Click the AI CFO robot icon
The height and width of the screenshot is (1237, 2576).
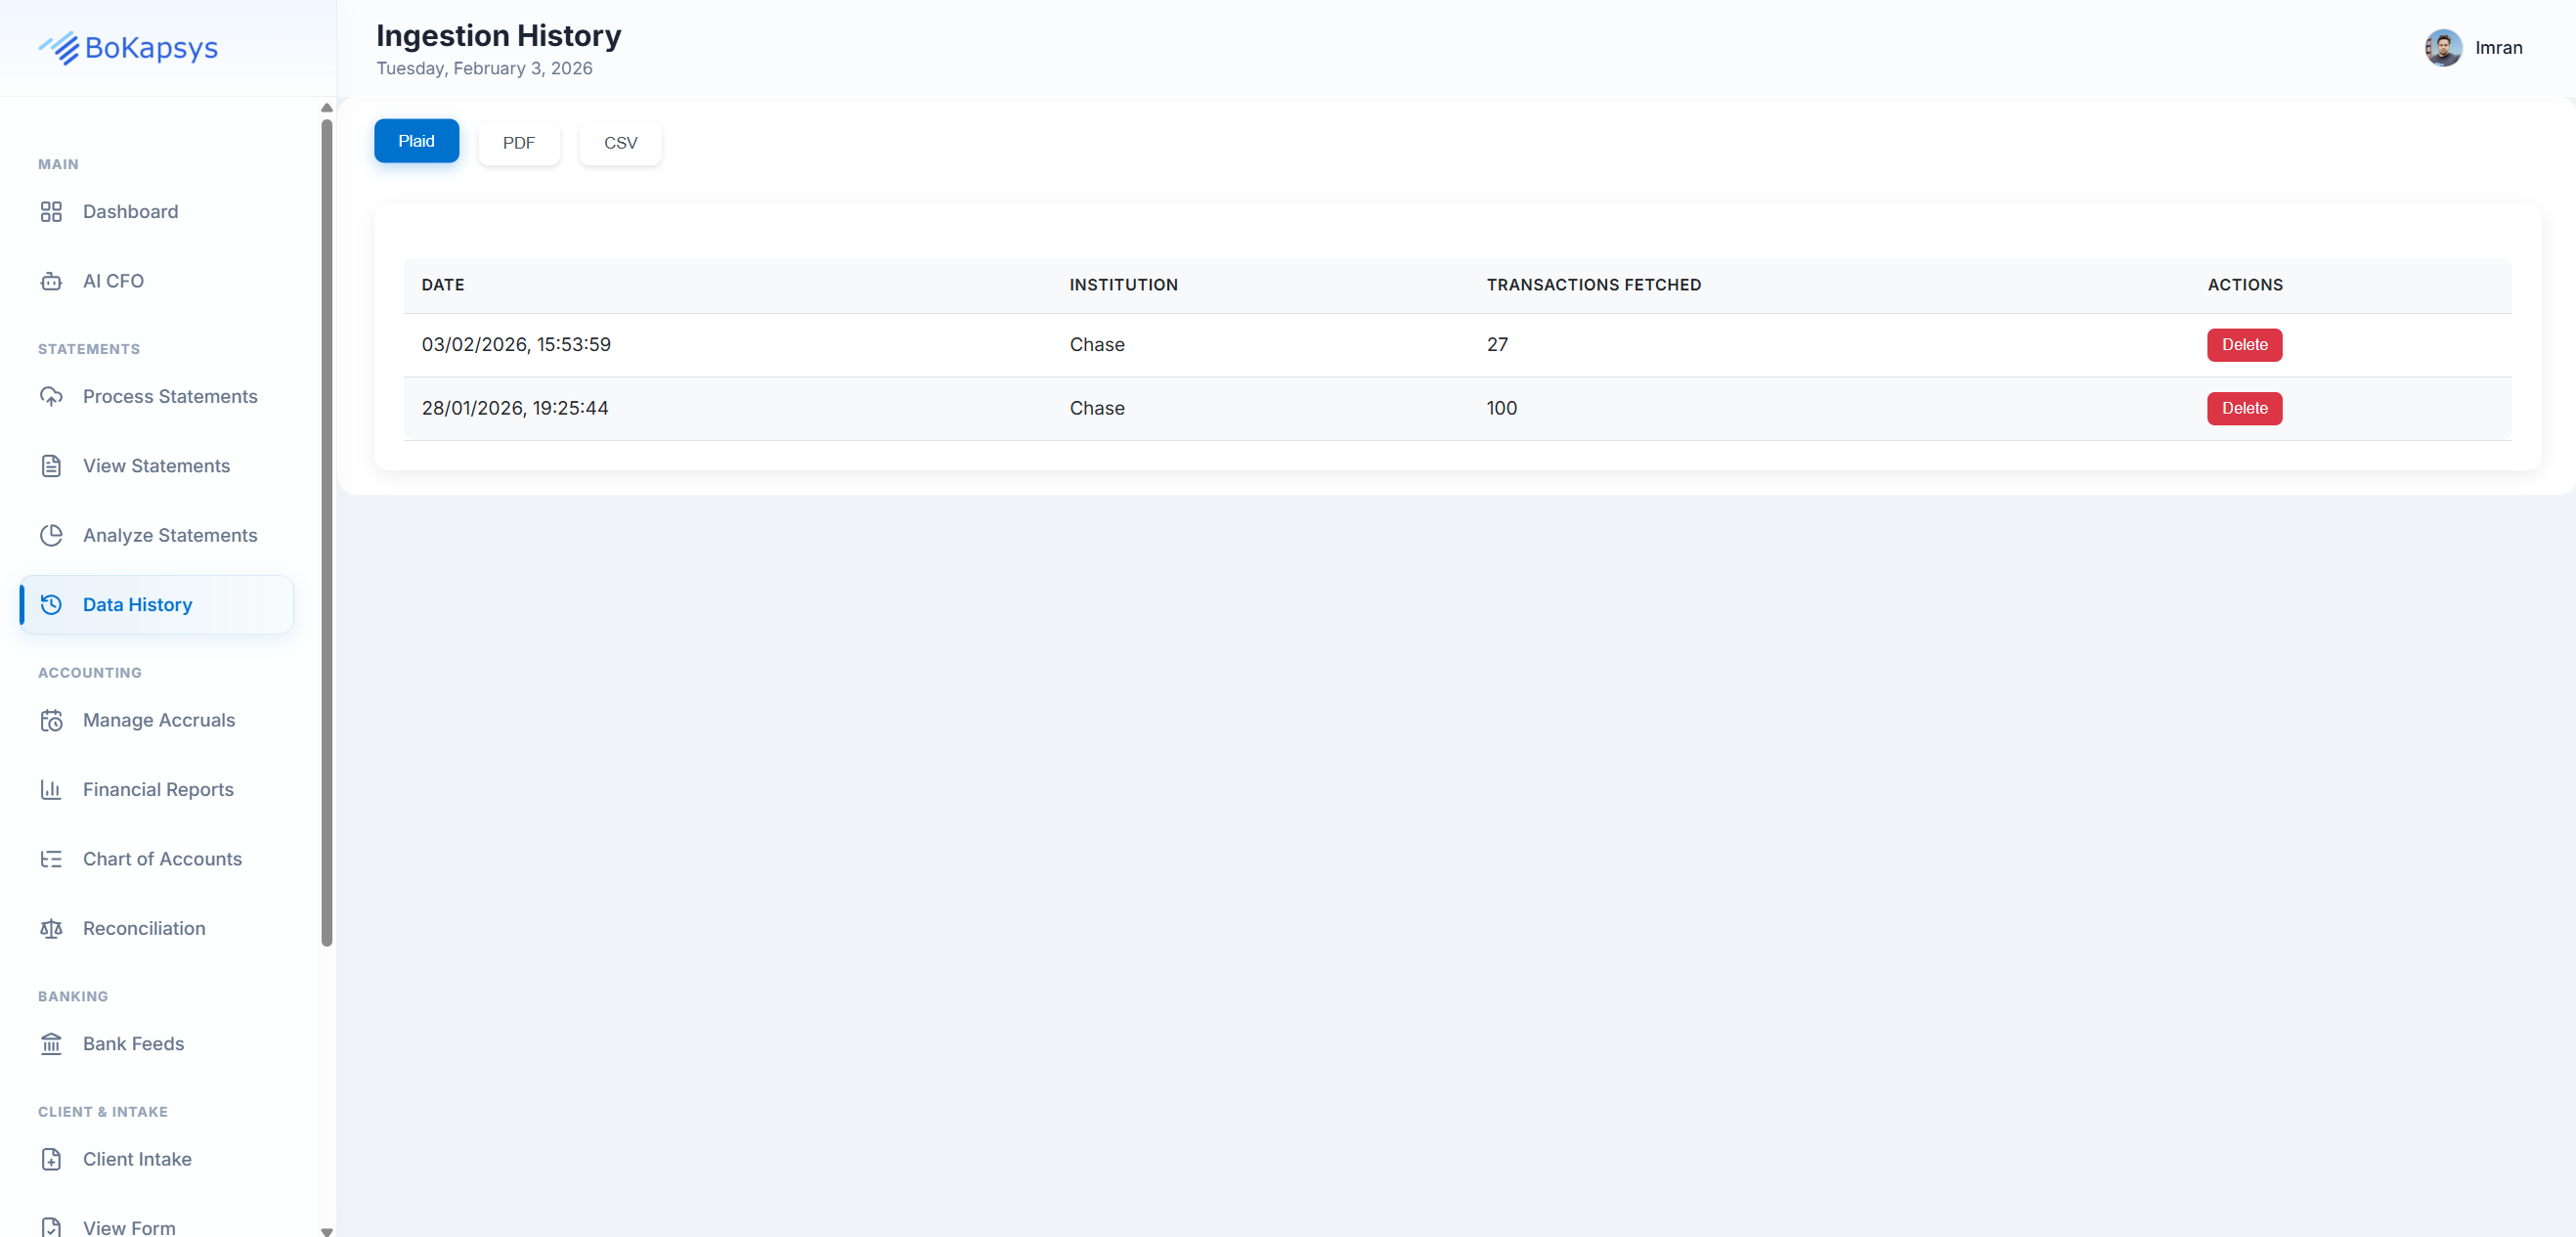pos(51,281)
